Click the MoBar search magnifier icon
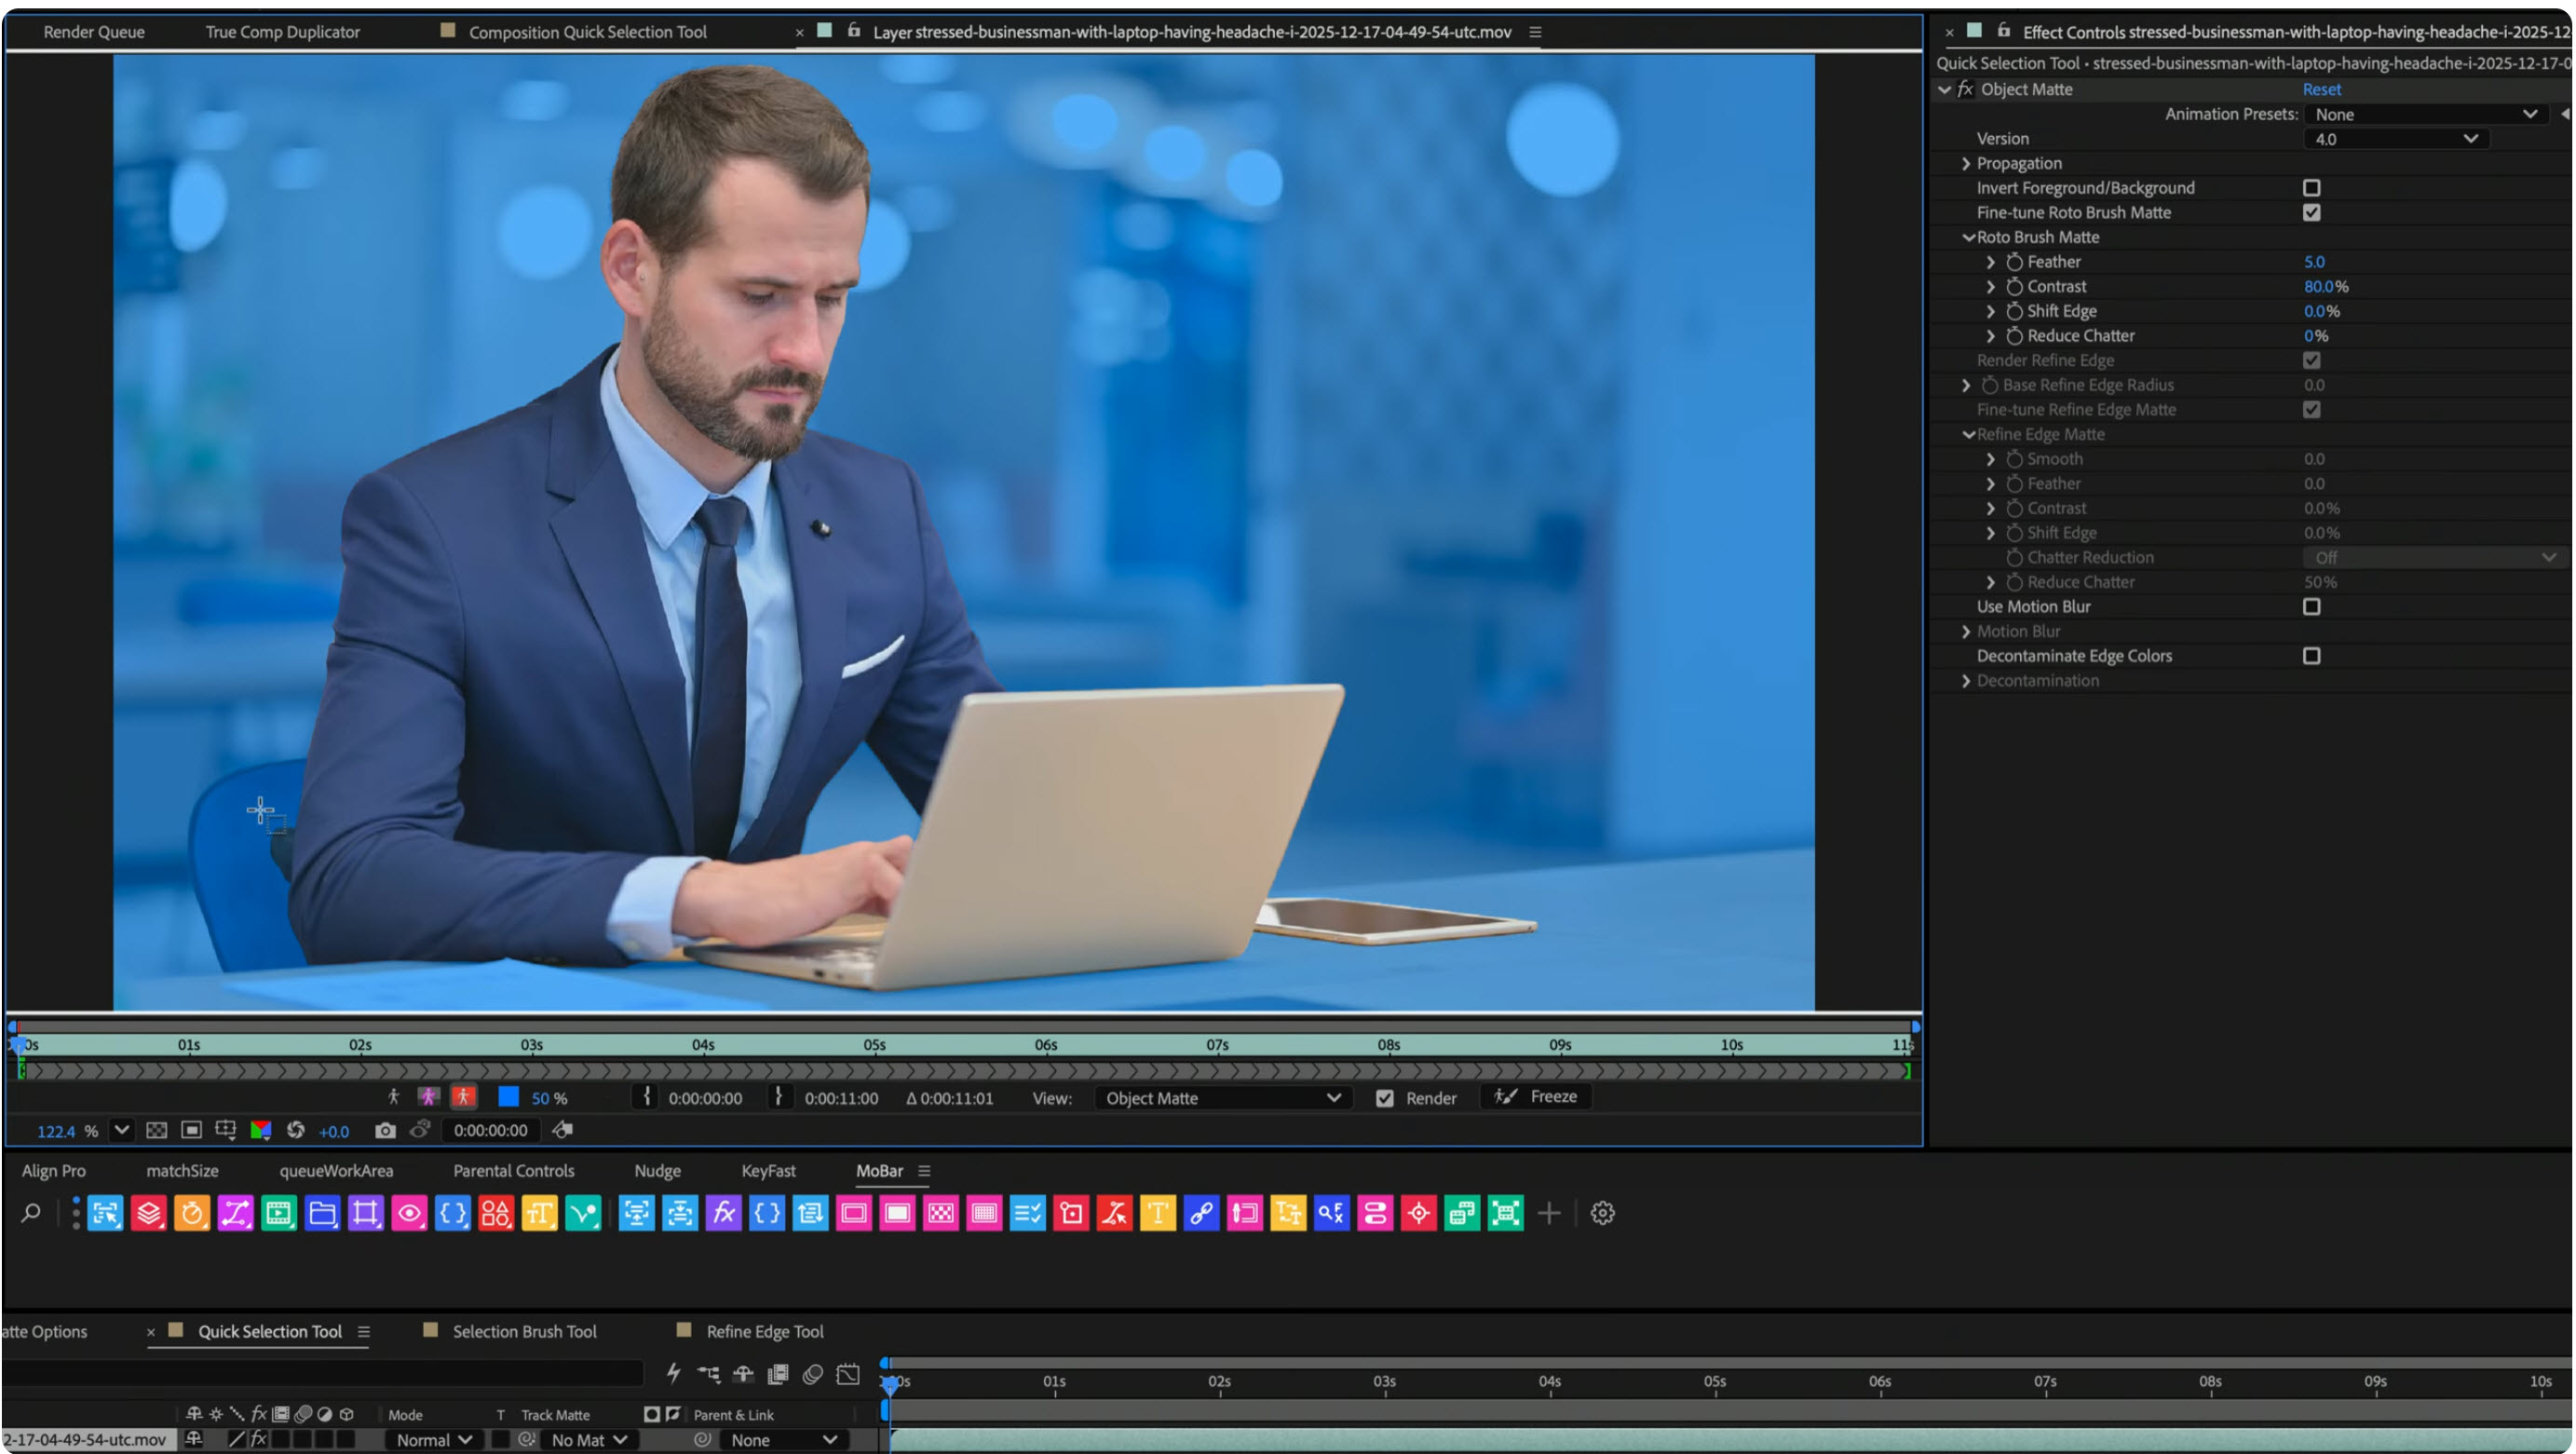This screenshot has height=1454, width=2576. 31,1213
